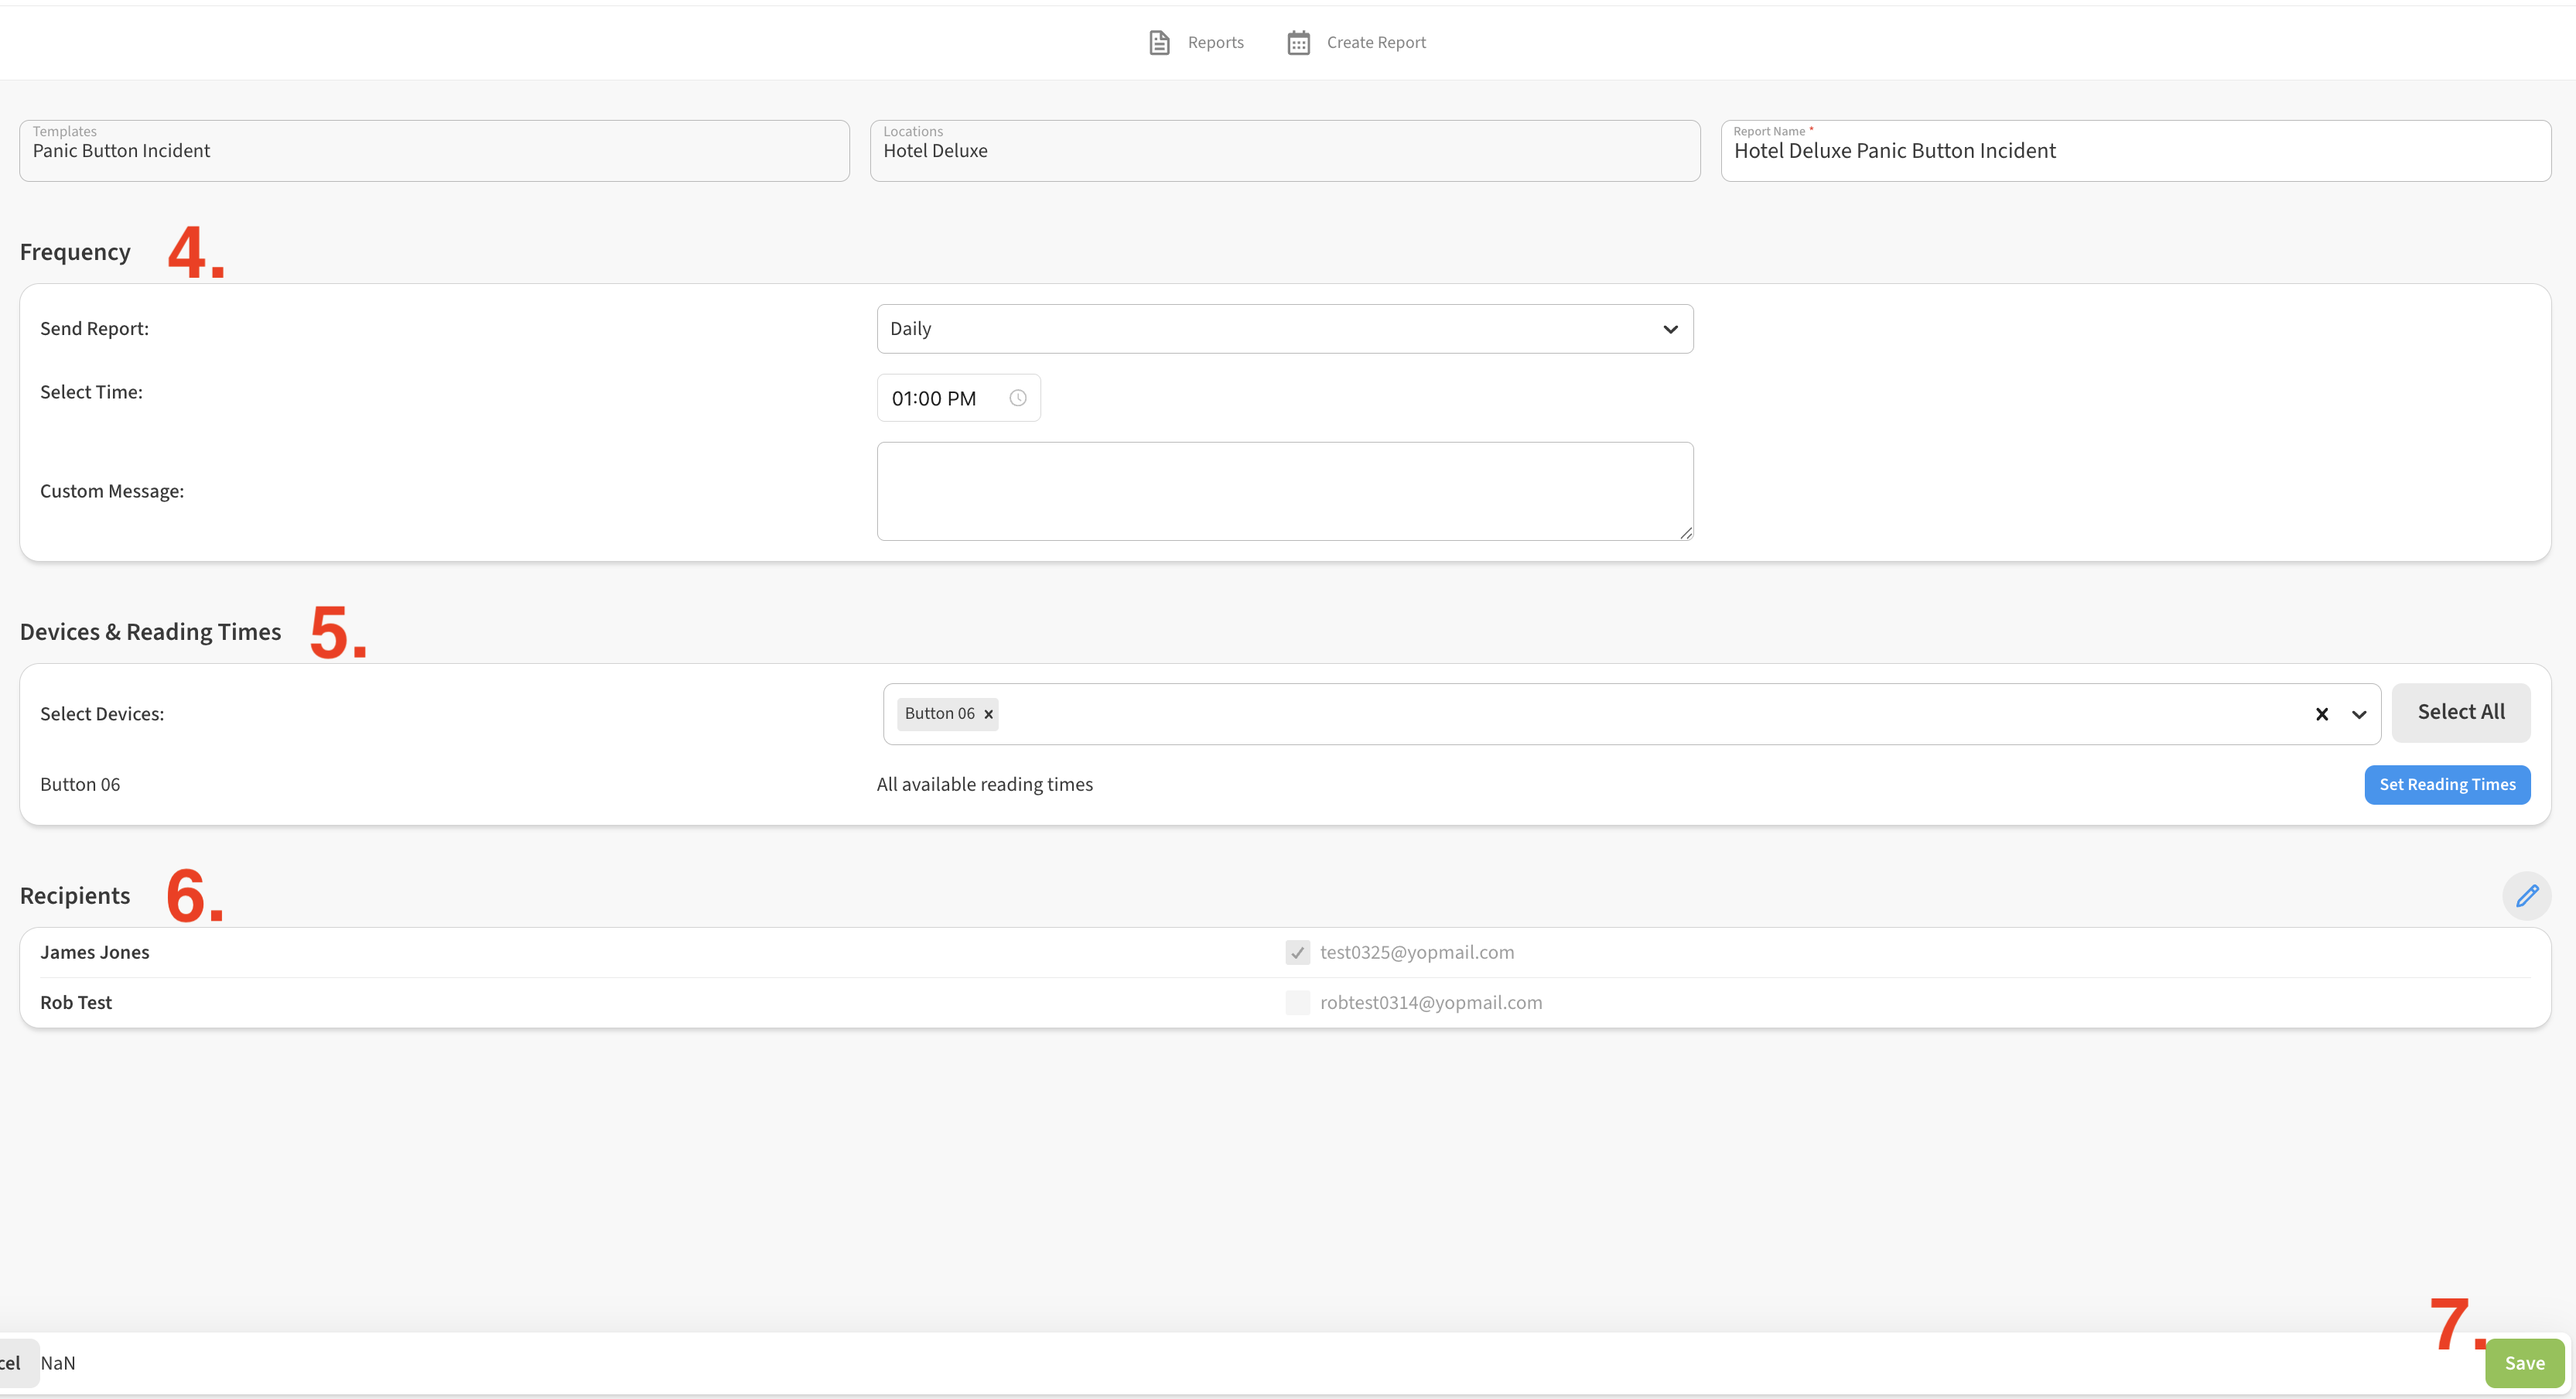Expand the Select Devices dropdown arrow
Viewport: 2576px width, 1399px height.
click(x=2359, y=714)
